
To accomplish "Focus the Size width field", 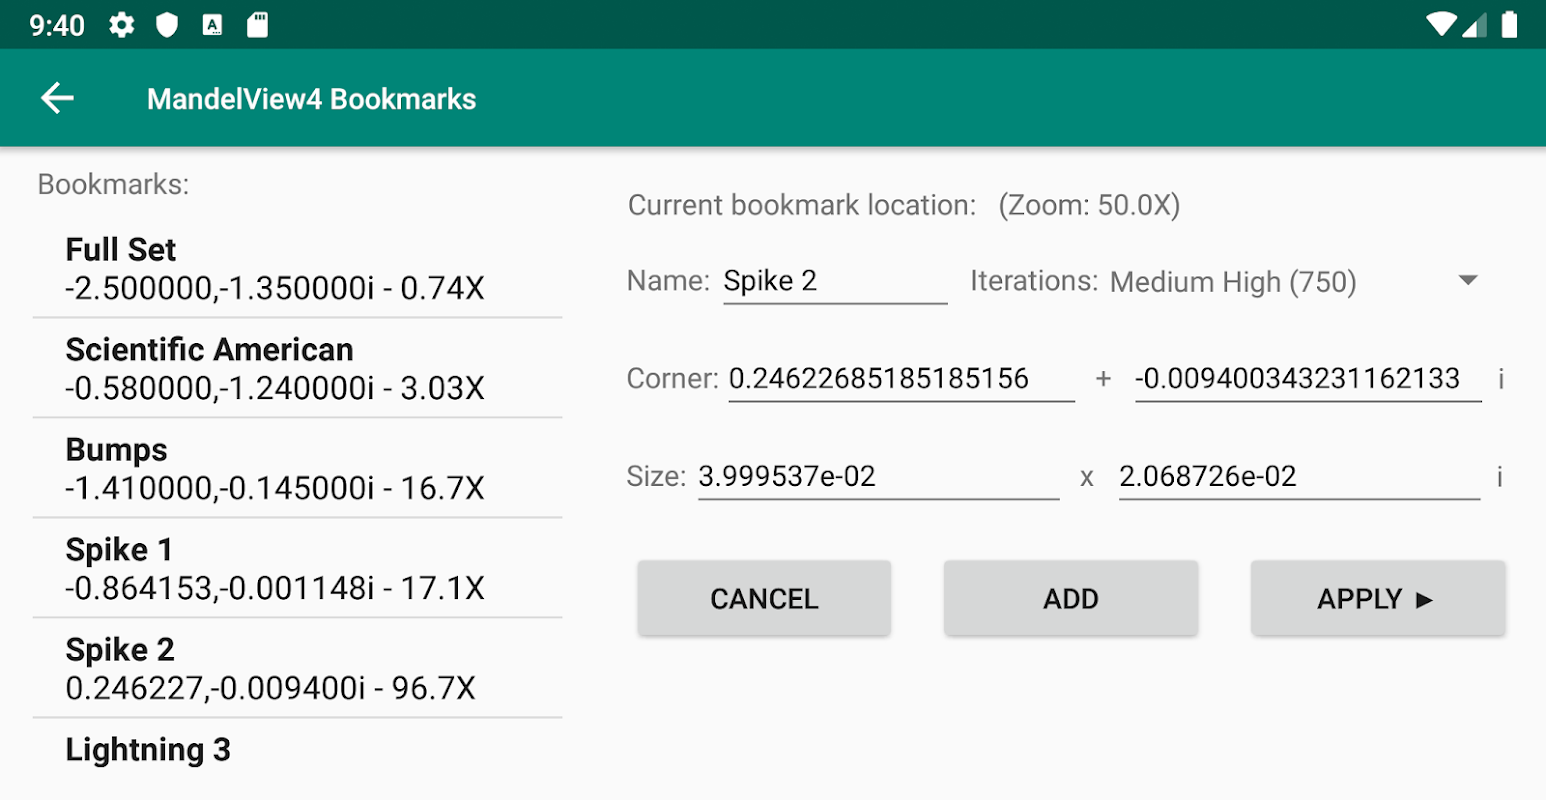I will pos(877,477).
